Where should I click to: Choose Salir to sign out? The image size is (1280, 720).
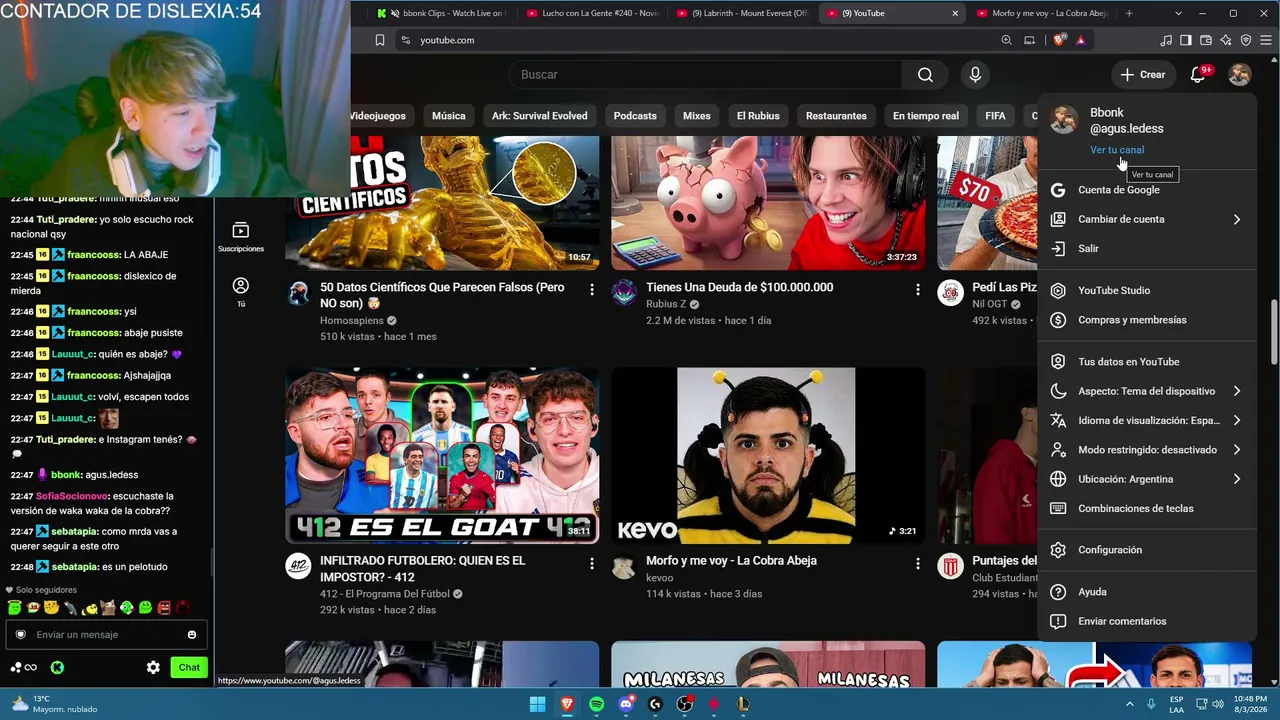(x=1147, y=248)
